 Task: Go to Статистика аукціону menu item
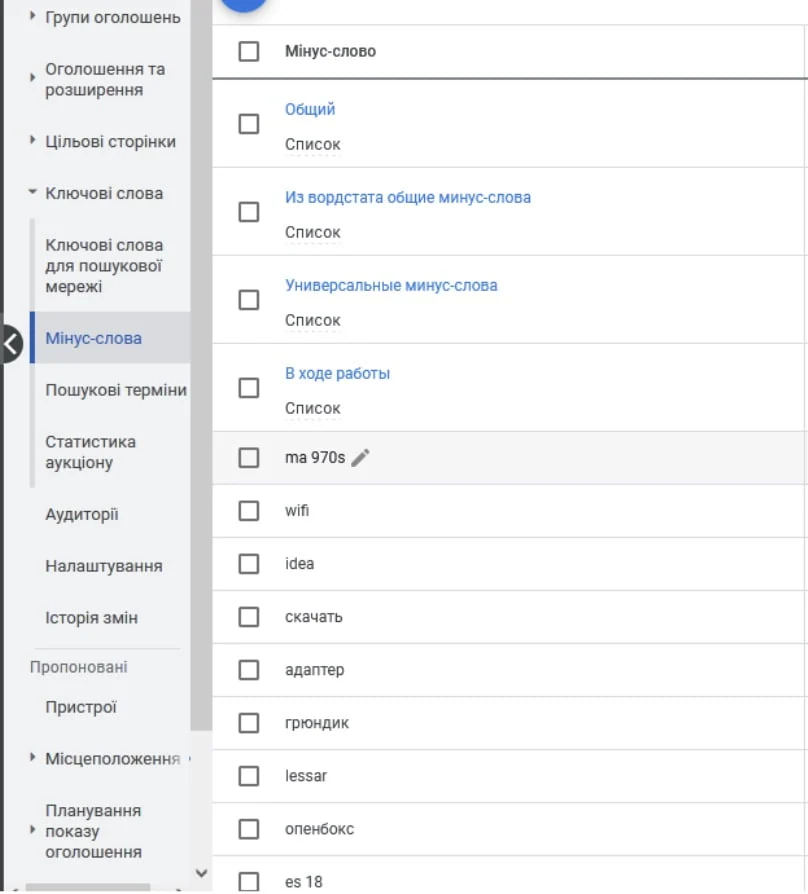(91, 452)
